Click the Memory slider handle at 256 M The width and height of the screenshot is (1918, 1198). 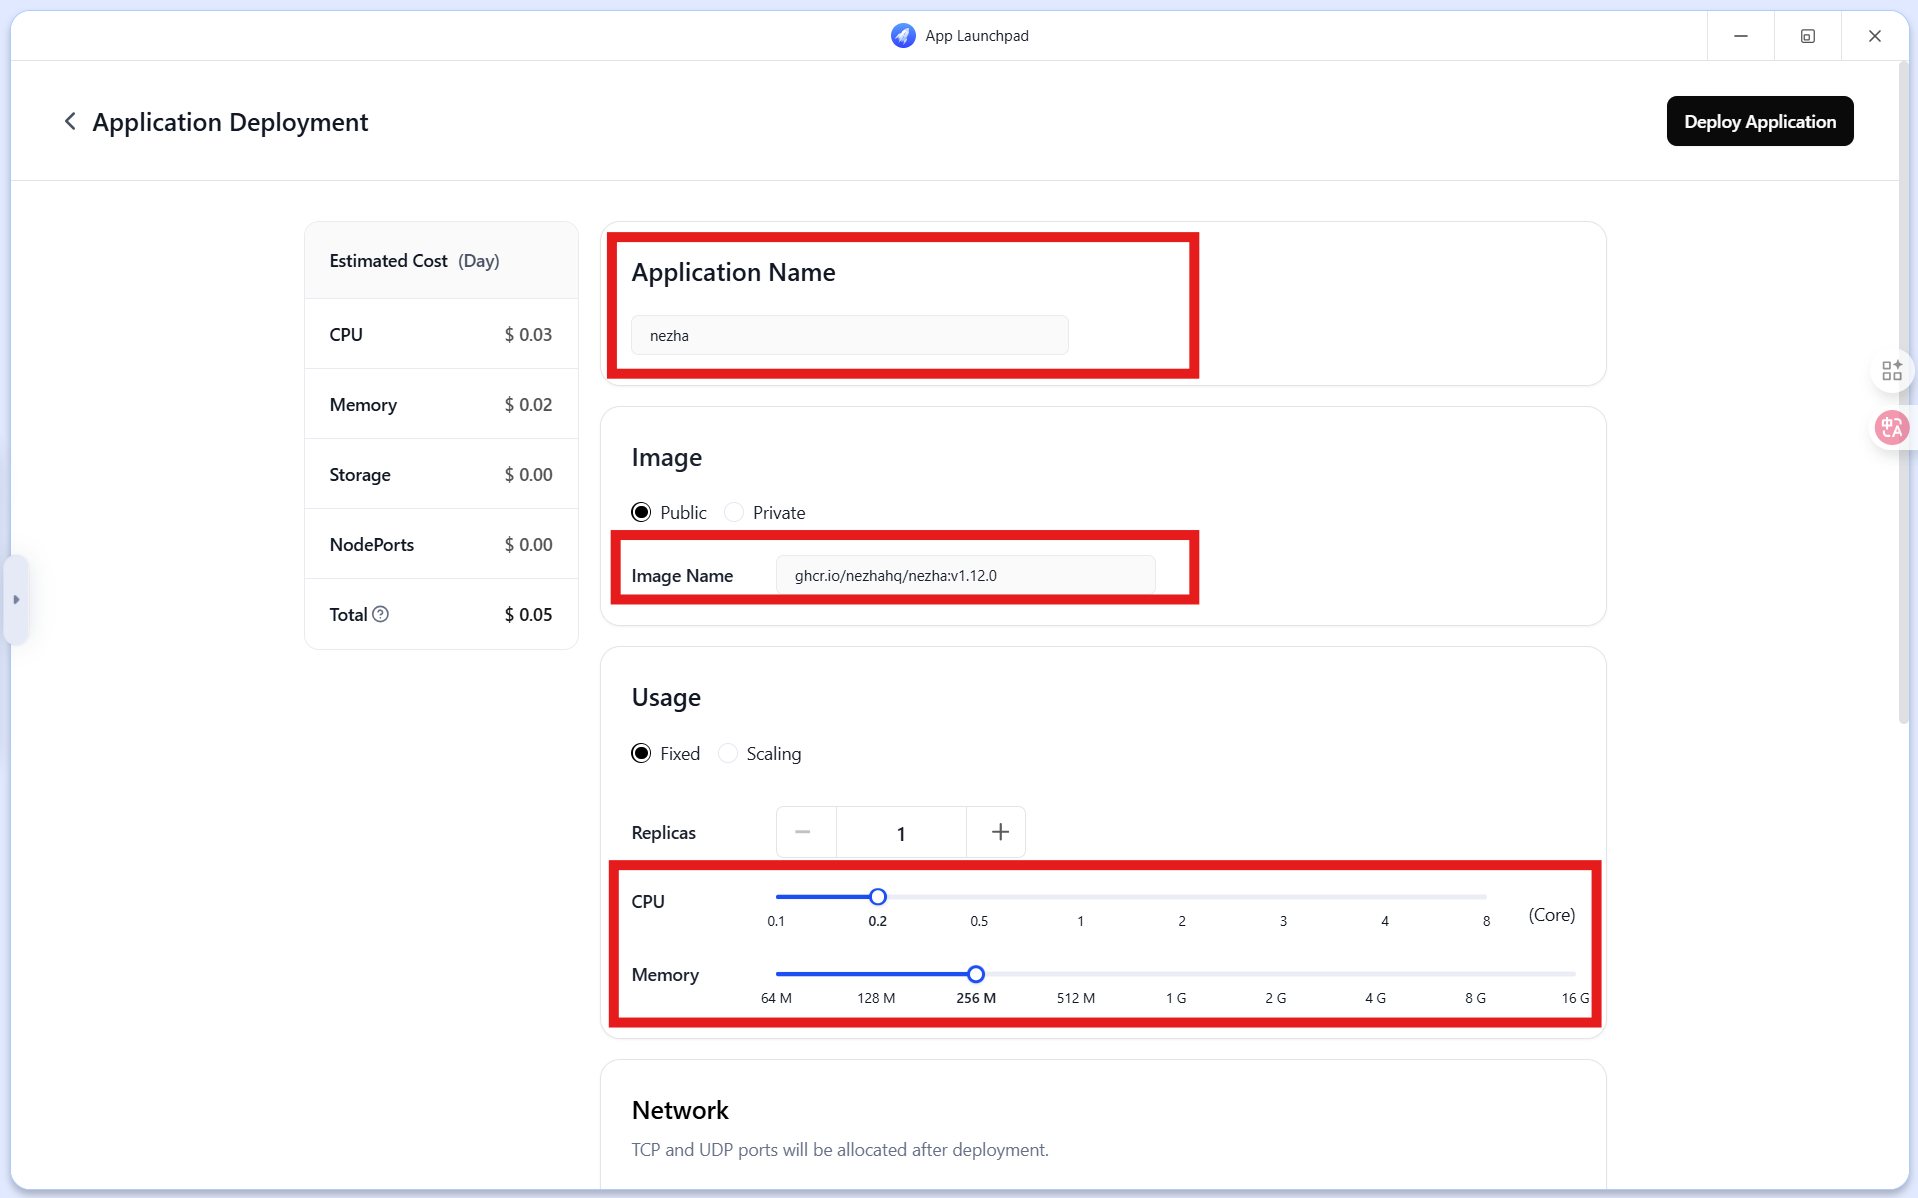[x=976, y=974]
